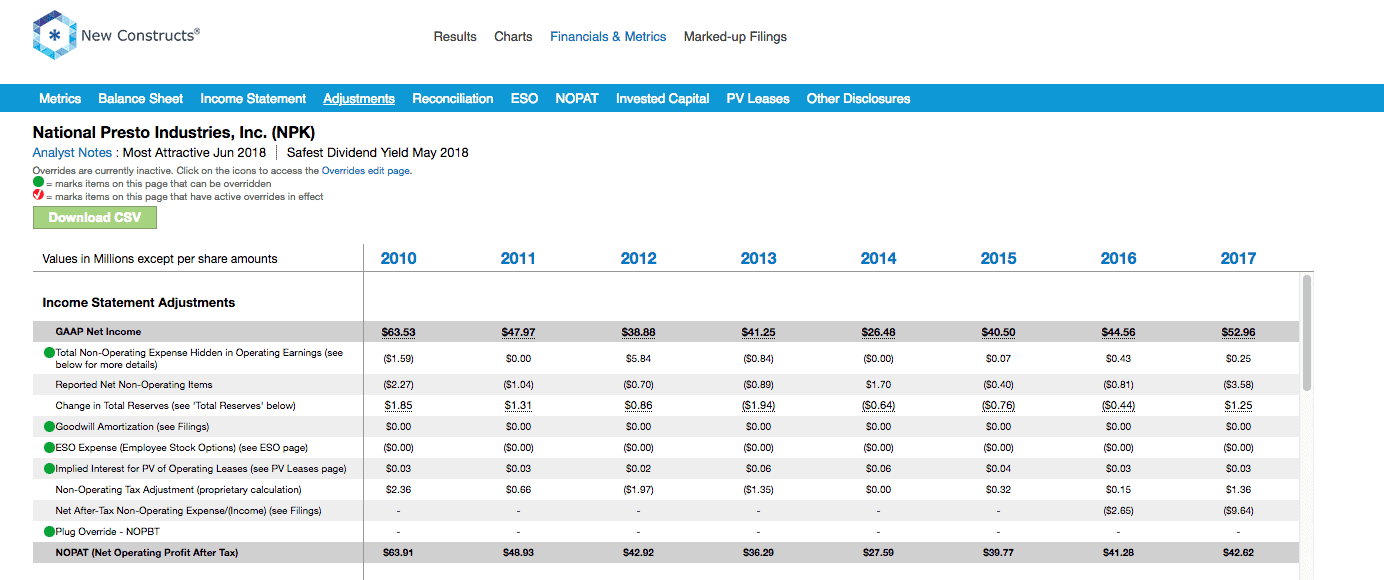Select the Adjustments sub-tab
Viewport: 1384px width, 580px height.
[359, 98]
